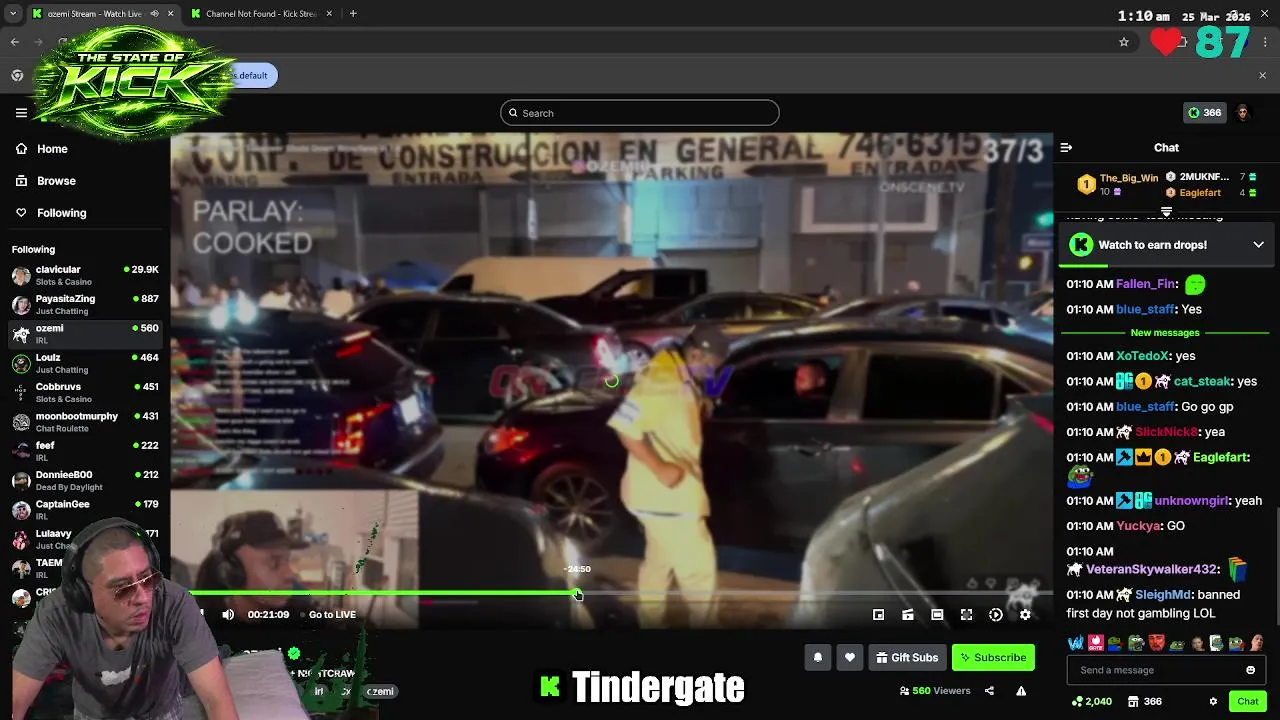Open video player settings gear

(1025, 615)
